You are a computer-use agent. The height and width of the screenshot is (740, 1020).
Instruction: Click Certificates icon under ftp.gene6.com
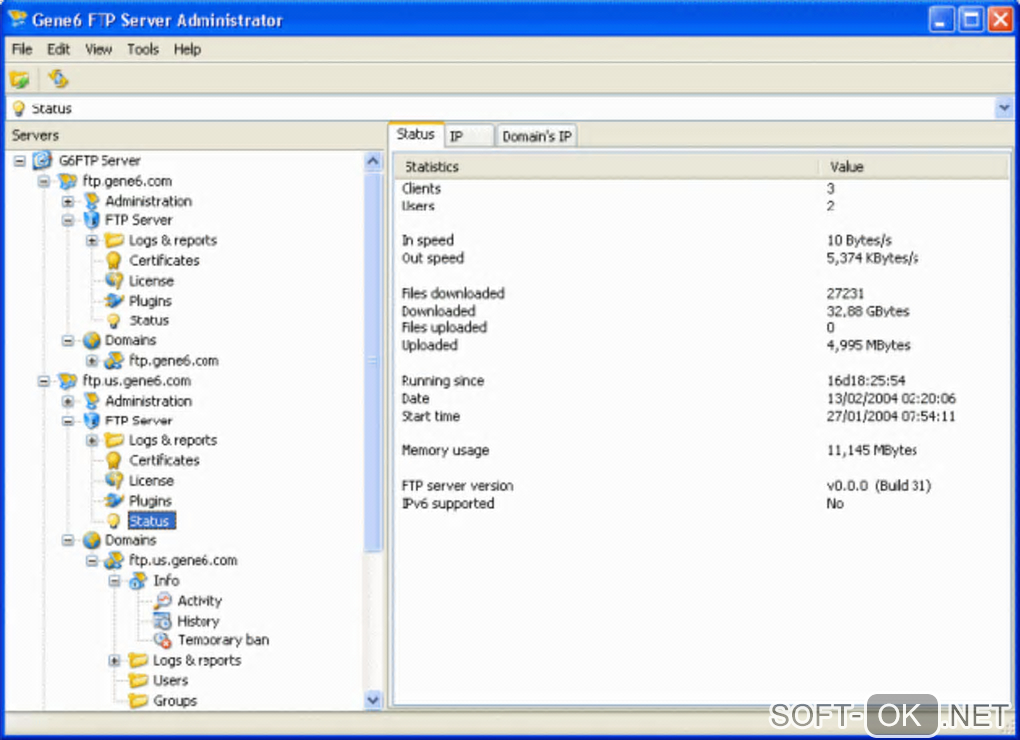pos(114,261)
